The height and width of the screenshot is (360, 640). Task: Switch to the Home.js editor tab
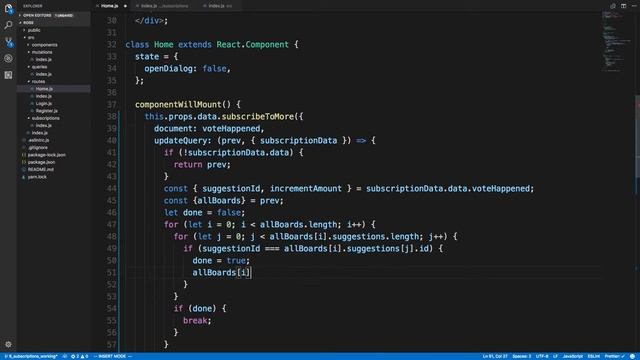(x=109, y=6)
